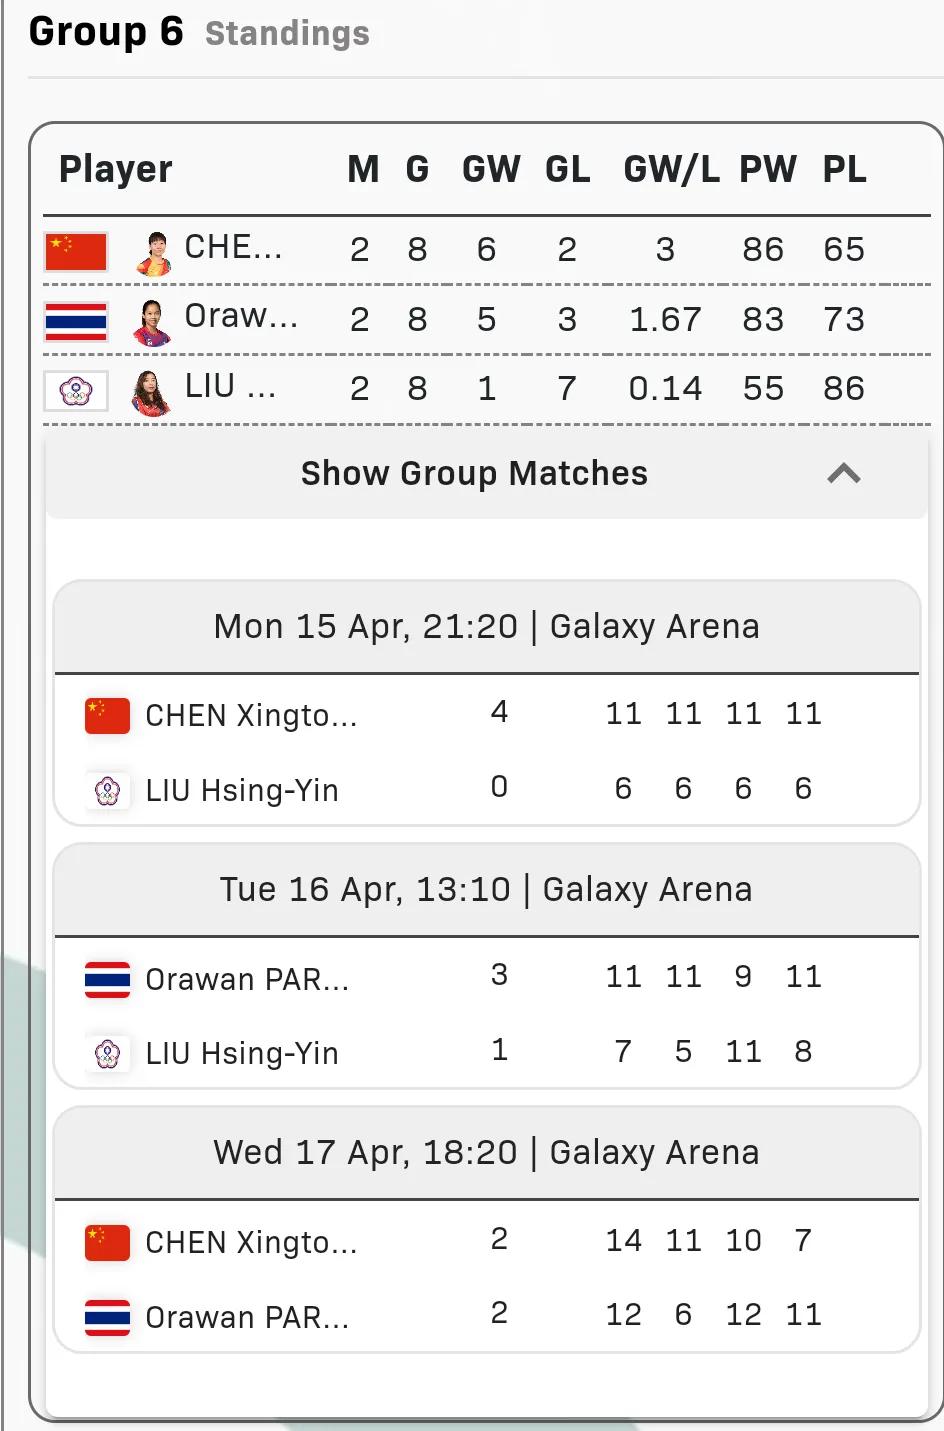Open Tue 16 Apr, 13:10 match header
Viewport: 944px width, 1431px height.
tap(487, 890)
